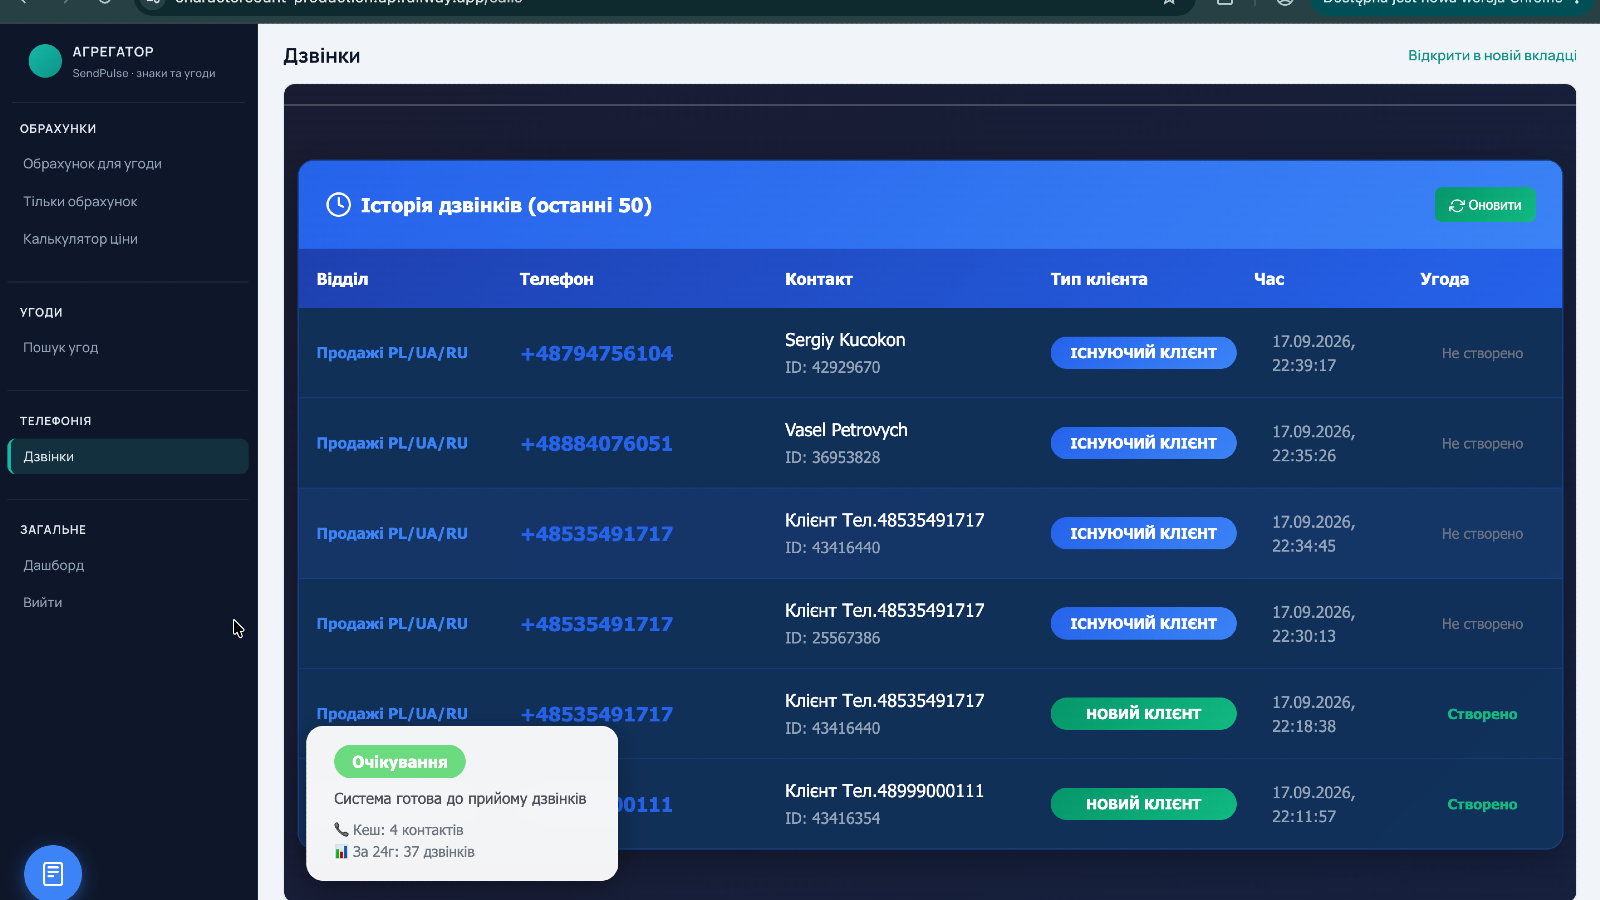The width and height of the screenshot is (1600, 900).
Task: Click Відділ column header
Action: pyautogui.click(x=342, y=279)
